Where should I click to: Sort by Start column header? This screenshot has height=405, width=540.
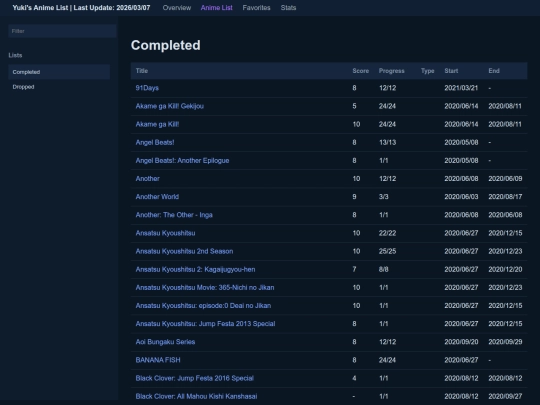tap(451, 71)
